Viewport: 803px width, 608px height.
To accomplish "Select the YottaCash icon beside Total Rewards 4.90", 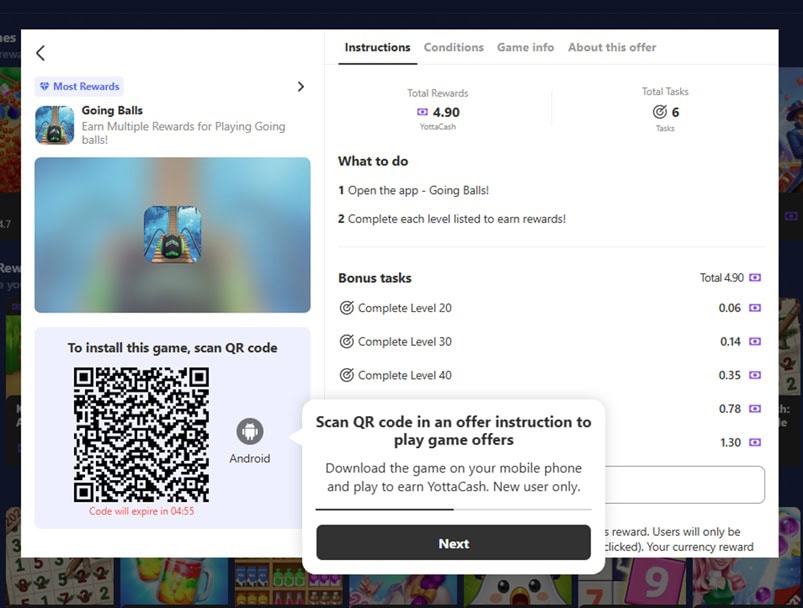I will [x=422, y=112].
